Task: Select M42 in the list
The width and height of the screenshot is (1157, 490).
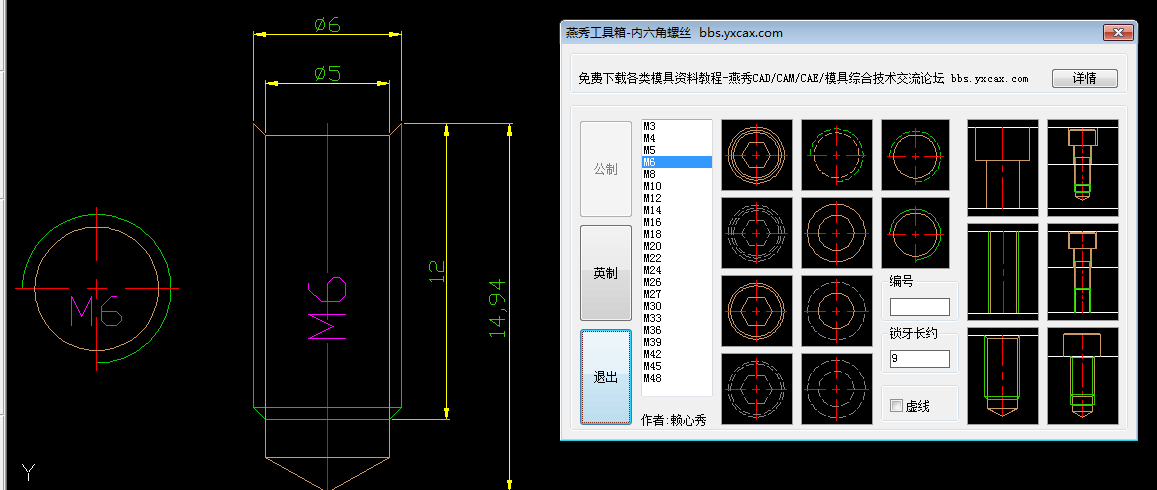Action: point(677,354)
